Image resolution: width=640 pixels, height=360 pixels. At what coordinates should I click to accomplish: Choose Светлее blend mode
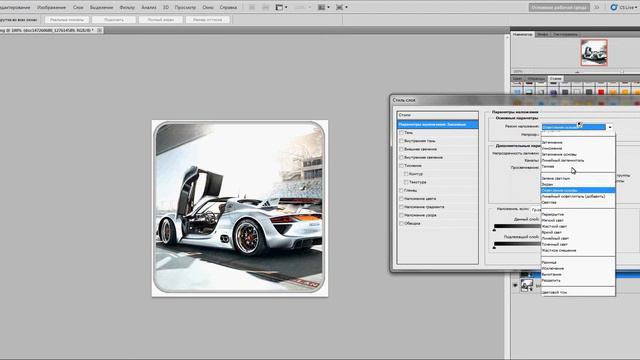click(x=578, y=202)
